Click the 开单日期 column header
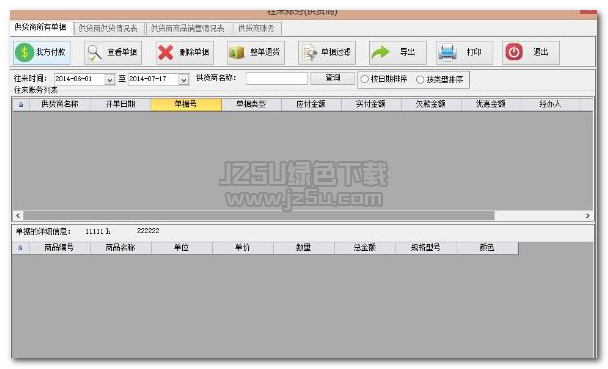This screenshot has height=369, width=608. 121,104
